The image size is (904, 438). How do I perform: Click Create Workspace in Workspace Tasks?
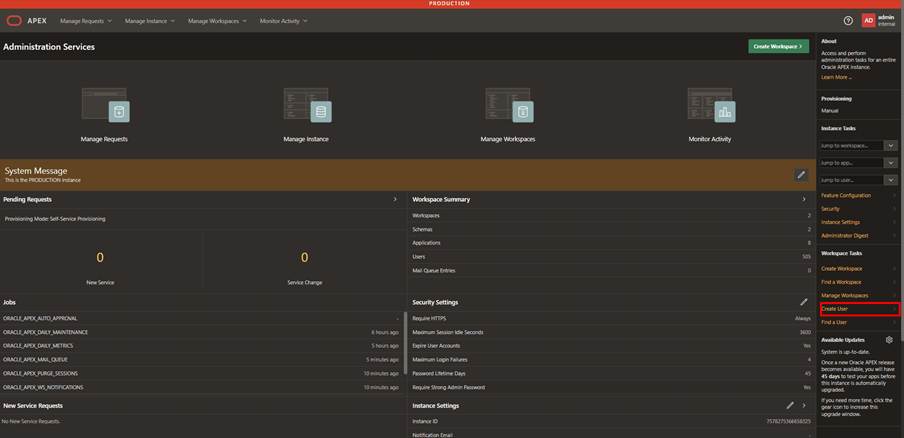(x=842, y=269)
